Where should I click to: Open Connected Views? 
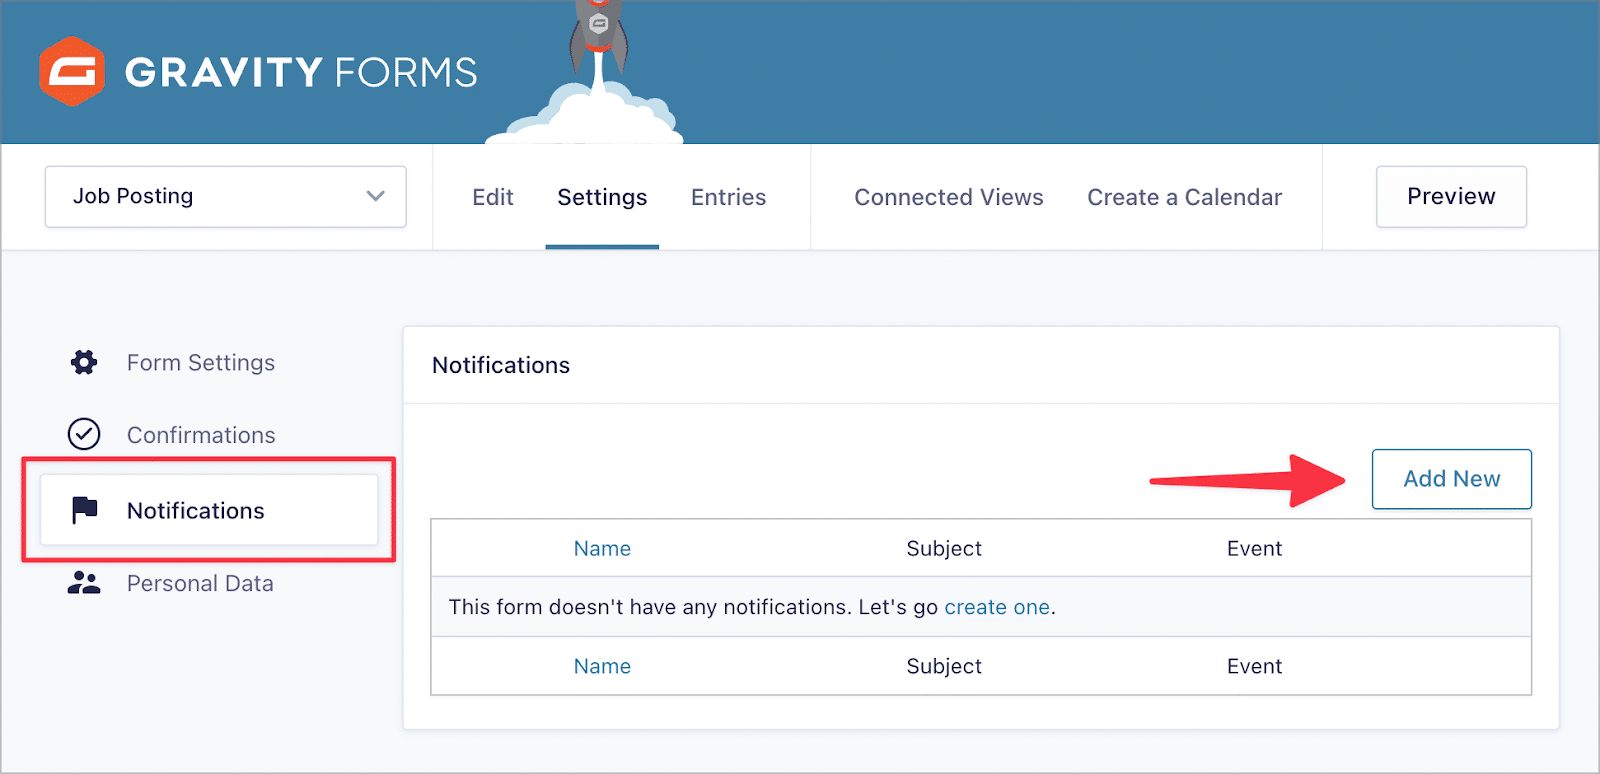[x=948, y=197]
